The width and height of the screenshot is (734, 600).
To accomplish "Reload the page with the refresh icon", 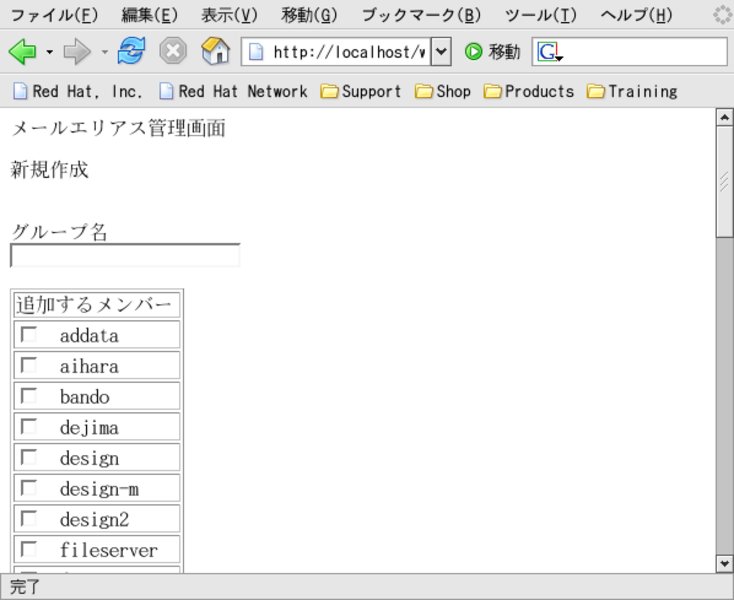I will (x=131, y=52).
